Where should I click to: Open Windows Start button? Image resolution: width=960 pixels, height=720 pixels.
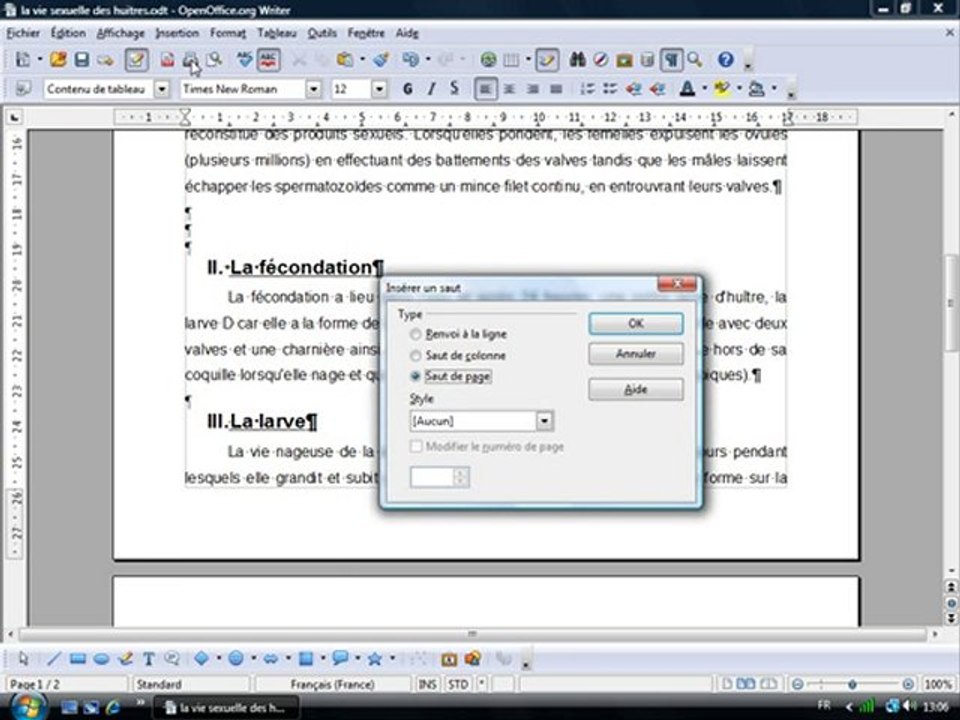(28, 706)
